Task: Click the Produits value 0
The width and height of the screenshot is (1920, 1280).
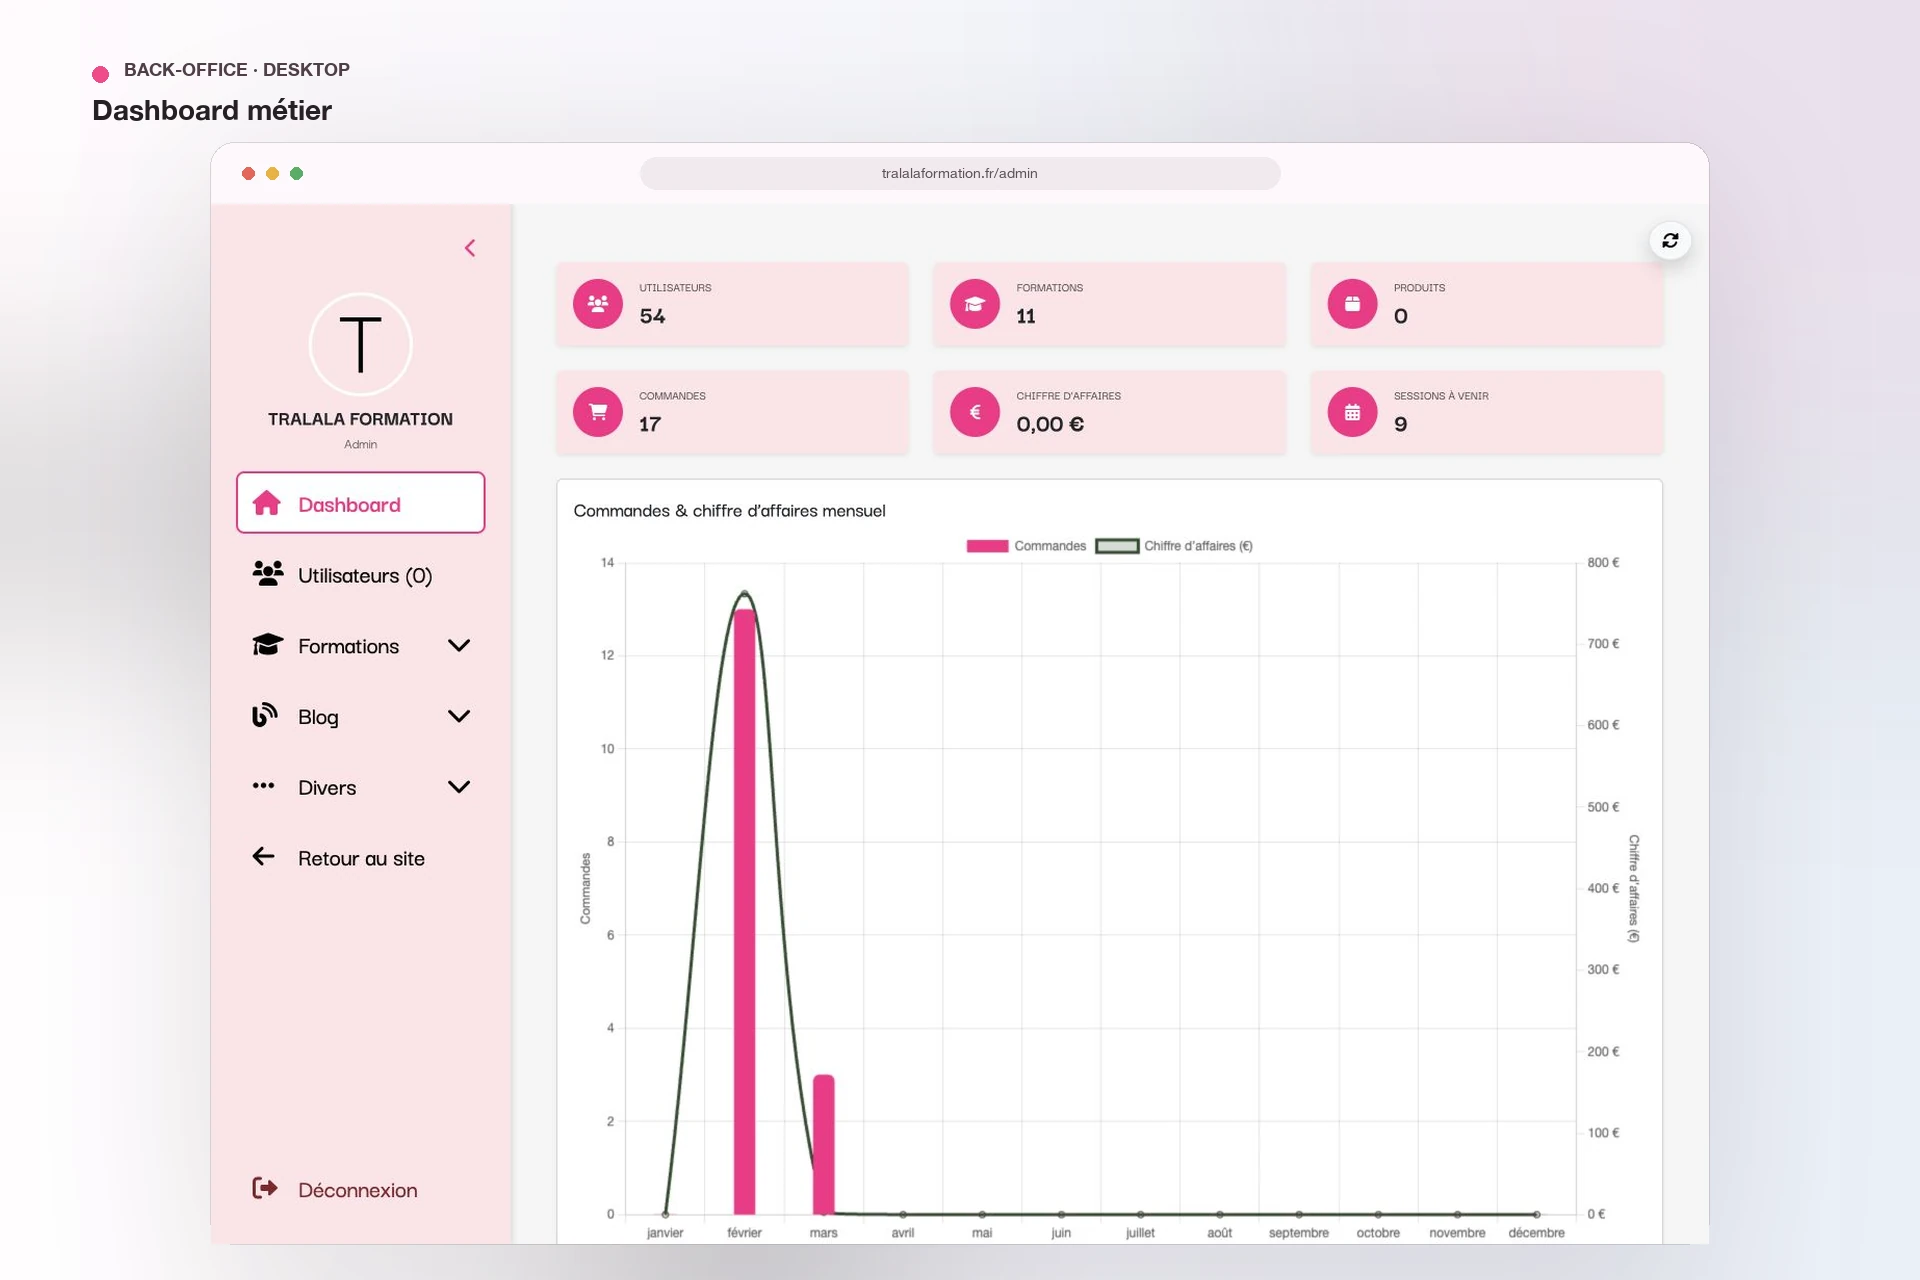Action: (1400, 316)
